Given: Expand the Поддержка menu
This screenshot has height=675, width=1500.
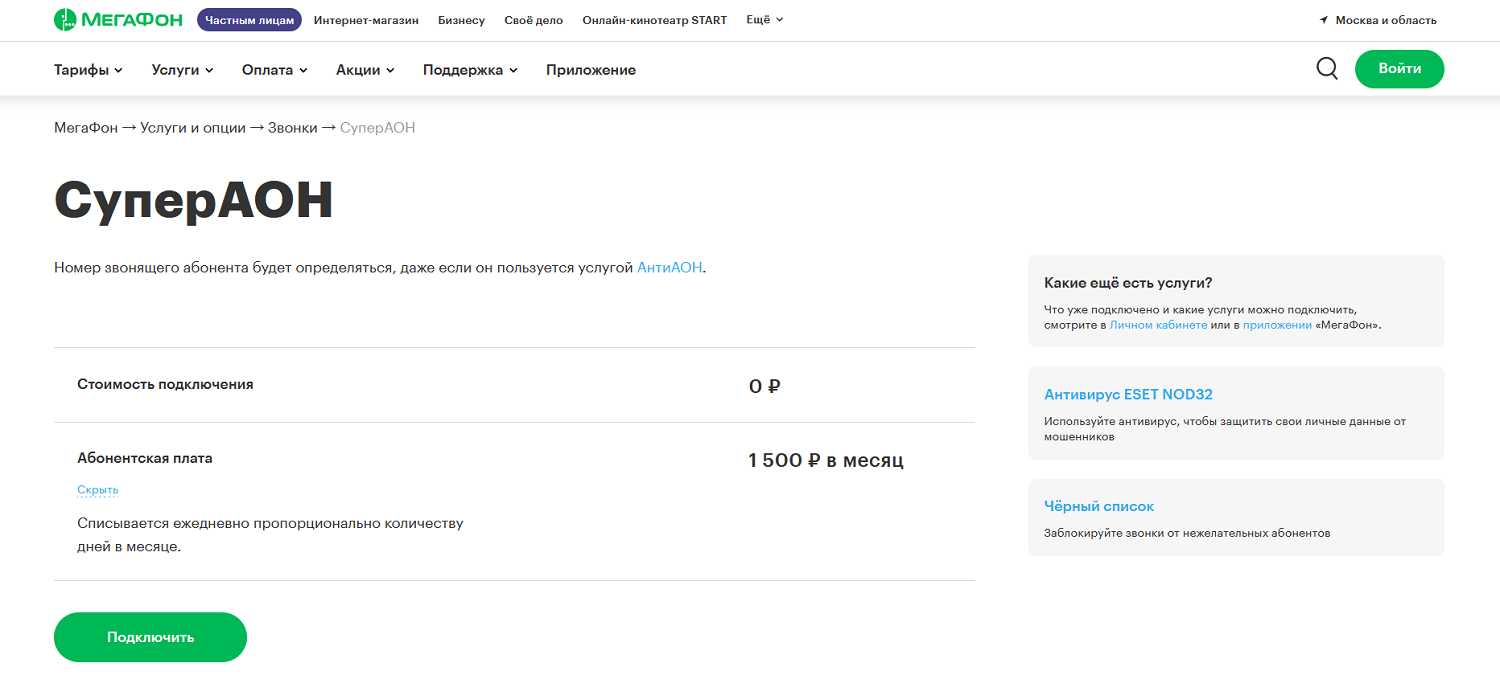Looking at the screenshot, I should click(x=470, y=70).
